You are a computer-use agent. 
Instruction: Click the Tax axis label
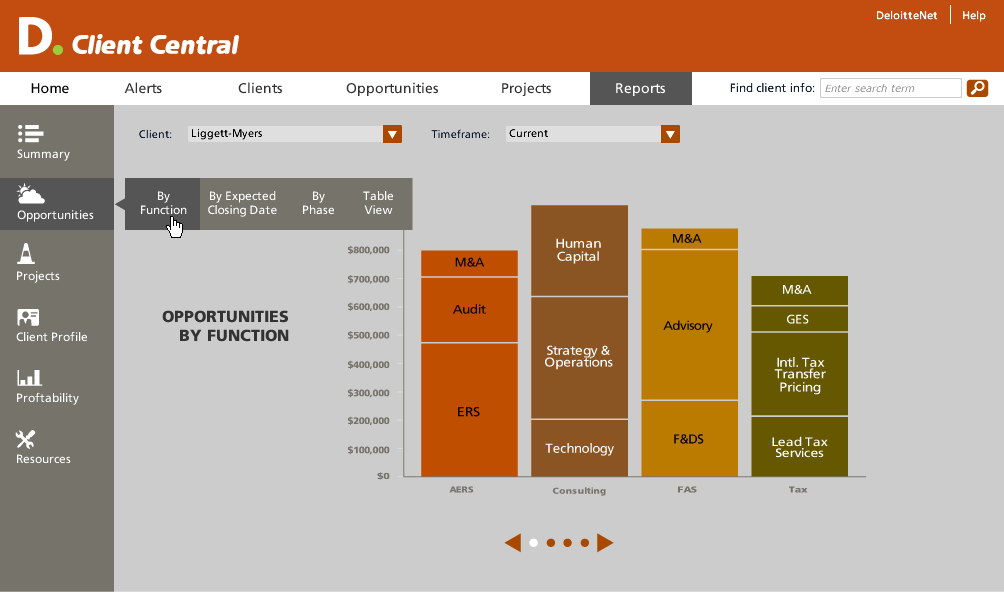point(798,490)
